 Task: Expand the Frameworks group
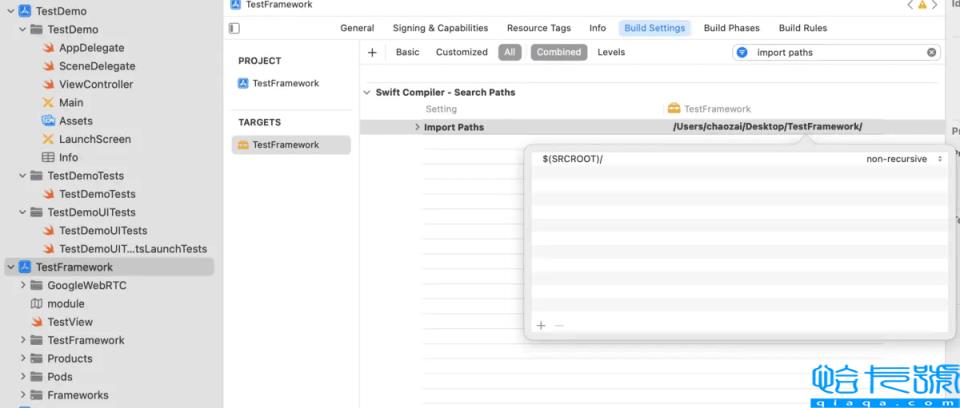click(23, 395)
